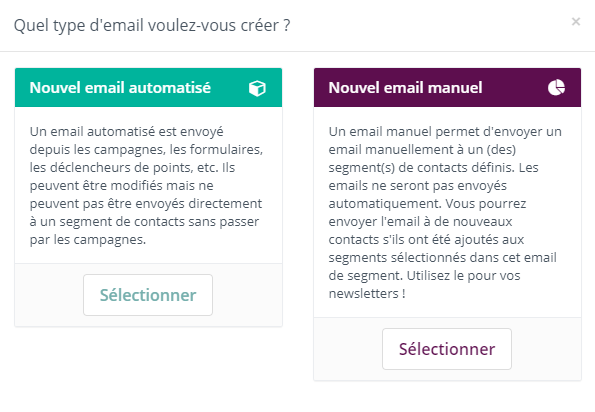Click 'Un email automatisé est envoyé' opening line

pyautogui.click(x=126, y=132)
